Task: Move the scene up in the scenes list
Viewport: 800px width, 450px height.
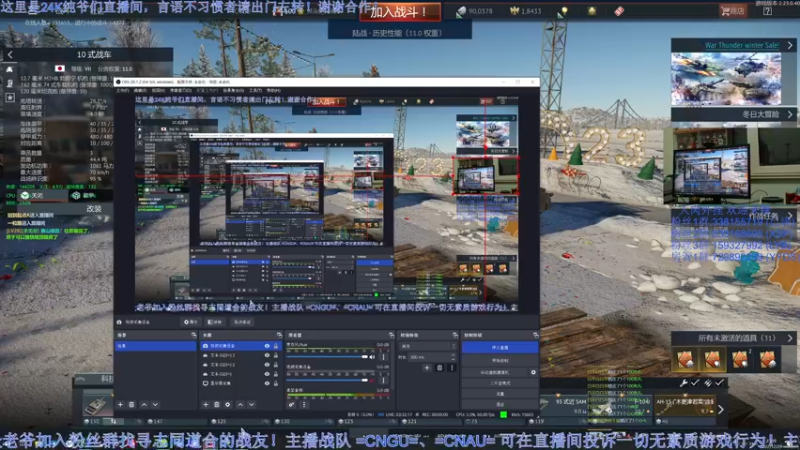Action: [144, 405]
